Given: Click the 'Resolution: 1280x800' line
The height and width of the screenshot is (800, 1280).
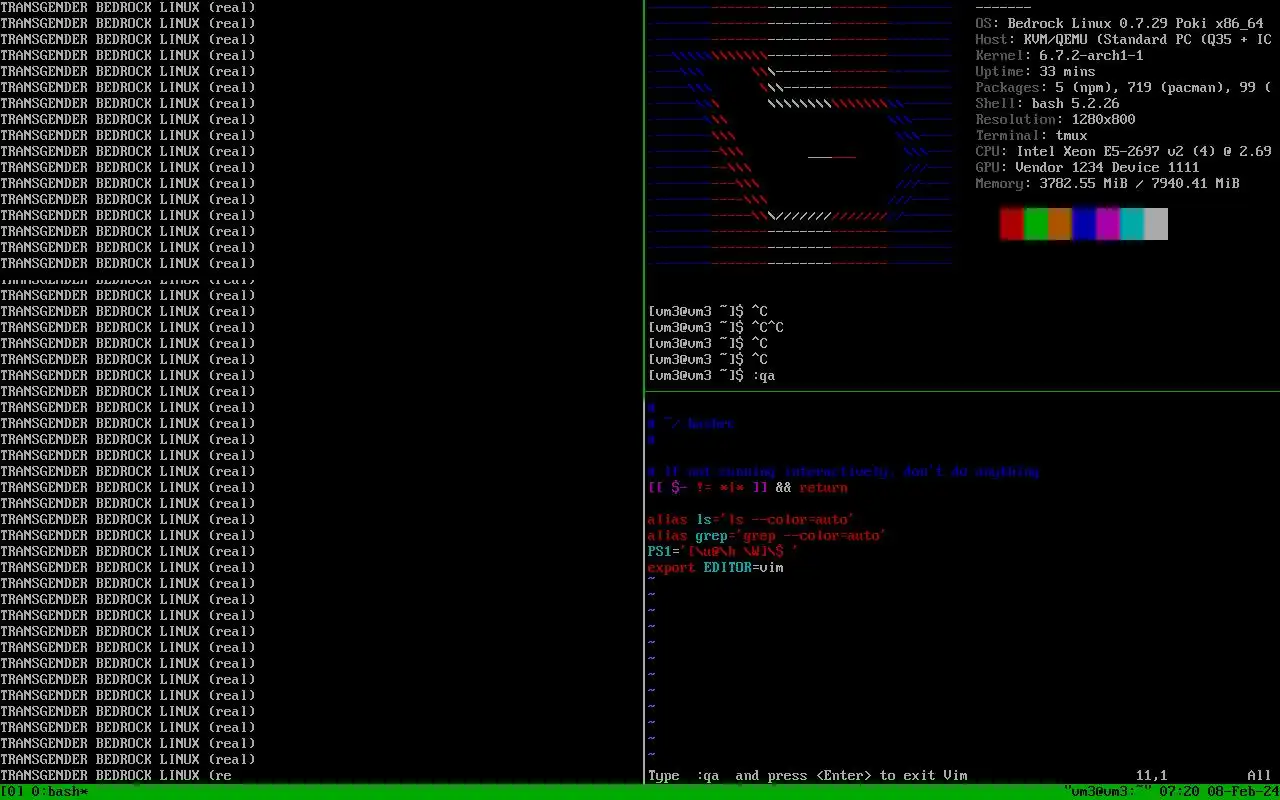Looking at the screenshot, I should [x=1056, y=119].
